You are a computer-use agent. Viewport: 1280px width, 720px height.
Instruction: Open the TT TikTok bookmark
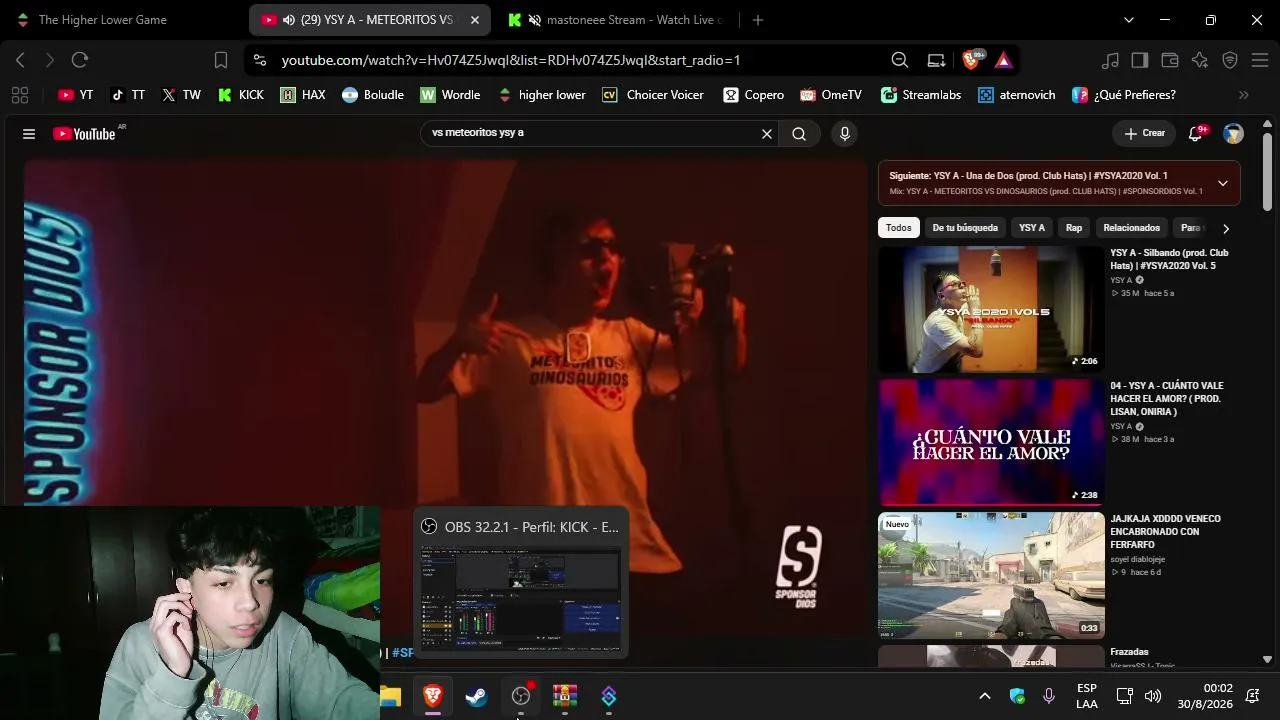coord(128,95)
